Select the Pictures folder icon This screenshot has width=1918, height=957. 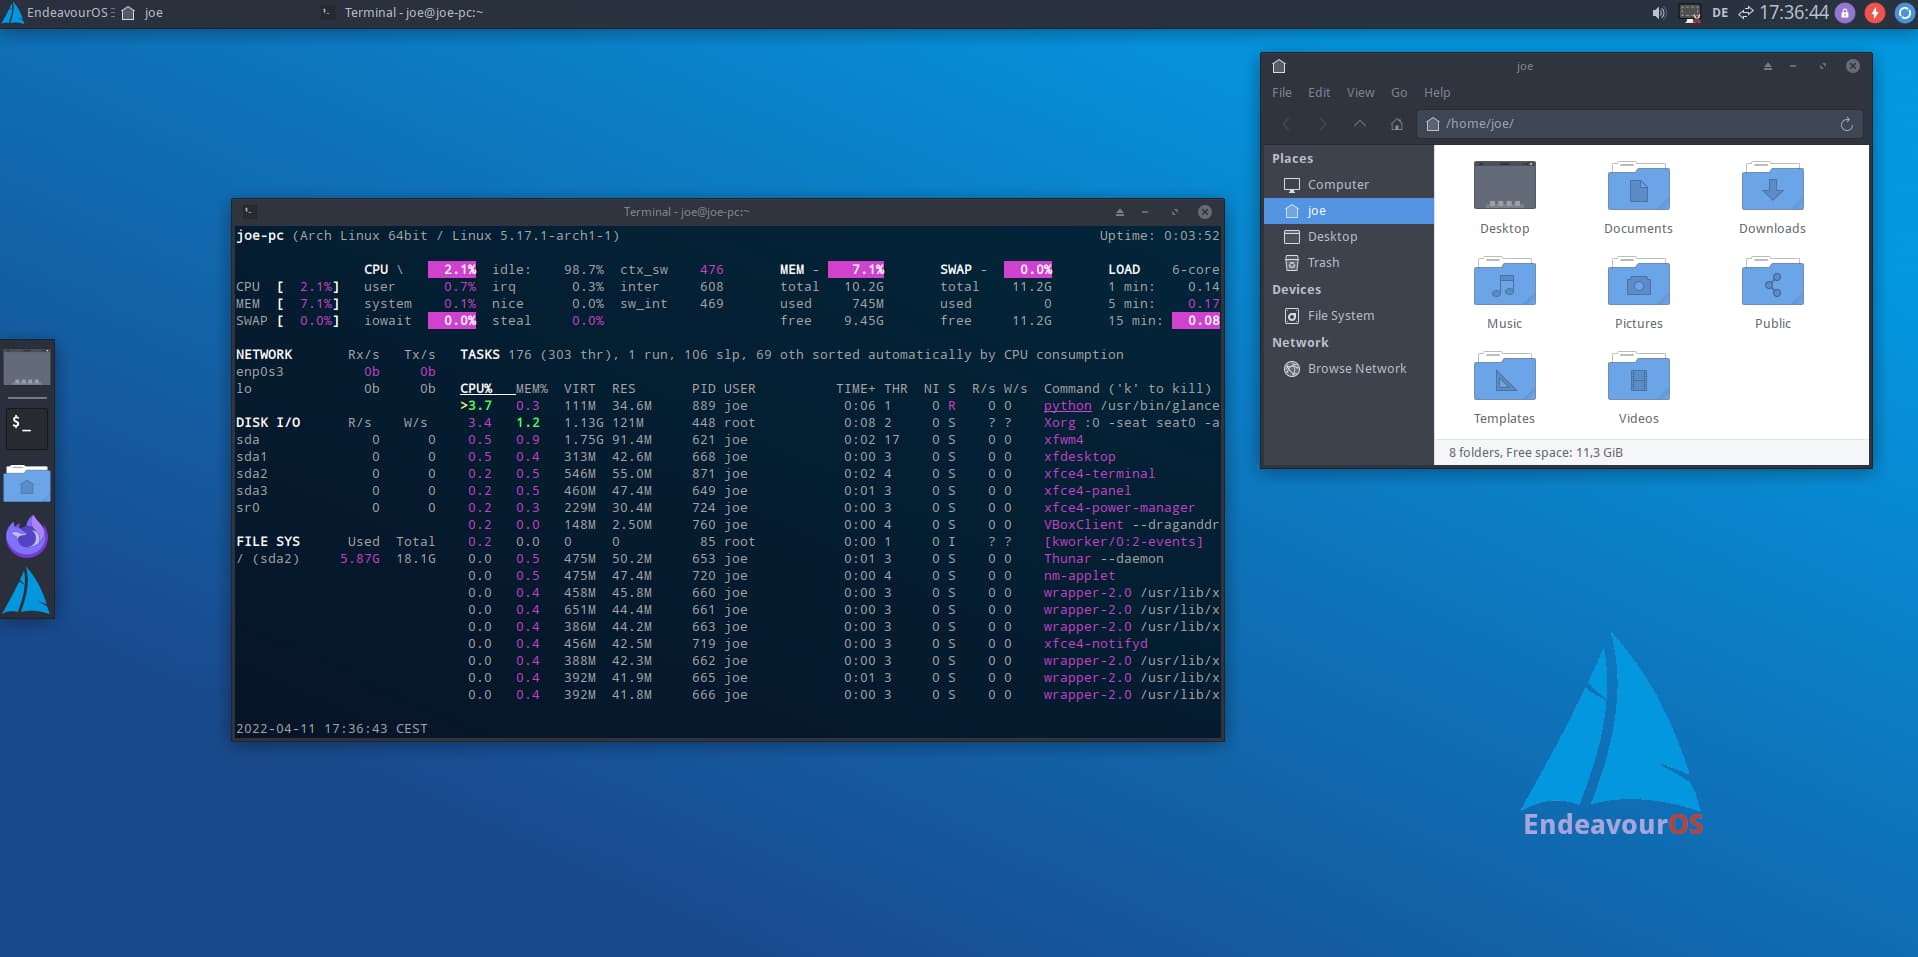(x=1638, y=293)
